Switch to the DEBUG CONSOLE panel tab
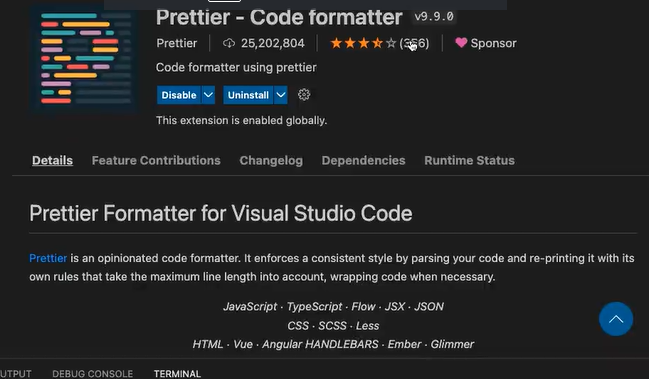Screen dimensions: 649x379 [x=92, y=374]
